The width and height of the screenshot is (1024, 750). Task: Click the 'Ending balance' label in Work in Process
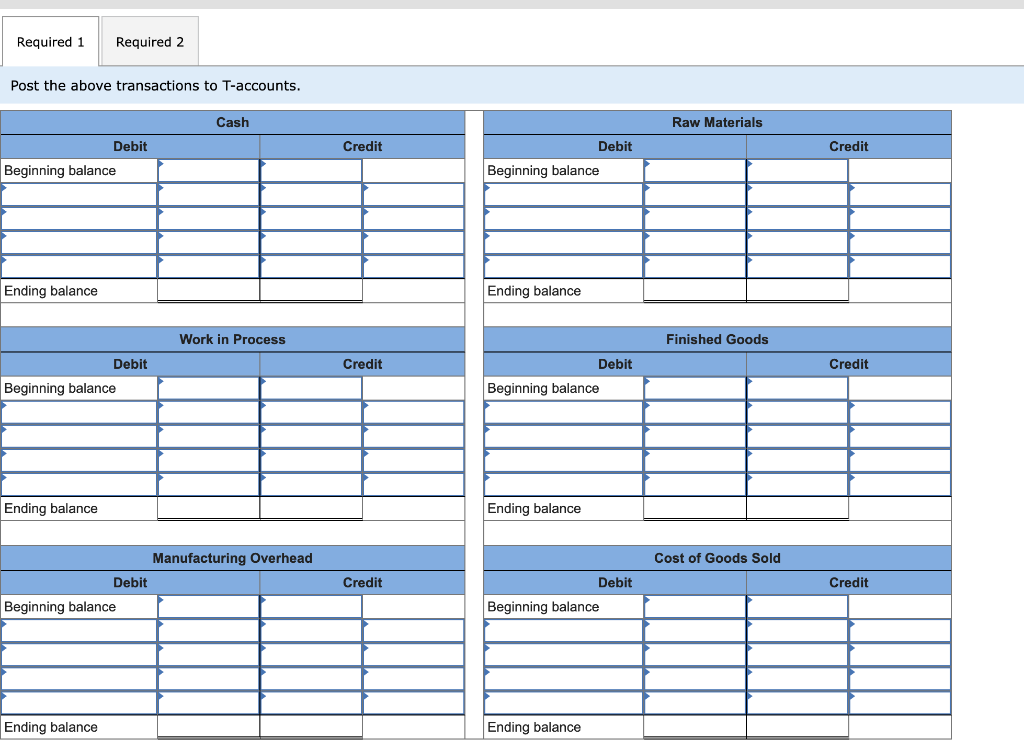51,508
